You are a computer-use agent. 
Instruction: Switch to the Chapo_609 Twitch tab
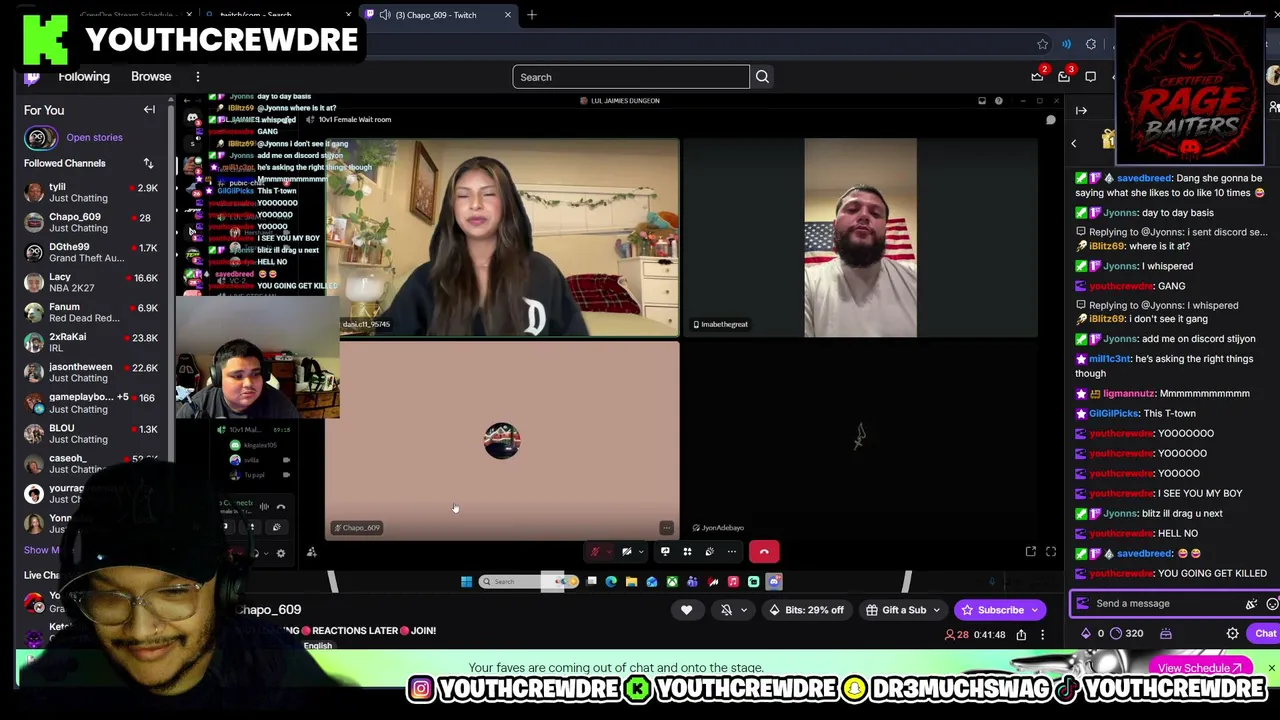tap(436, 15)
